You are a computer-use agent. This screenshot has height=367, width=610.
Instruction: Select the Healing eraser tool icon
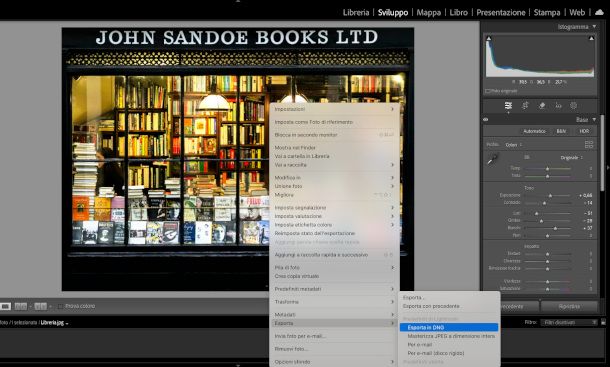[542, 105]
